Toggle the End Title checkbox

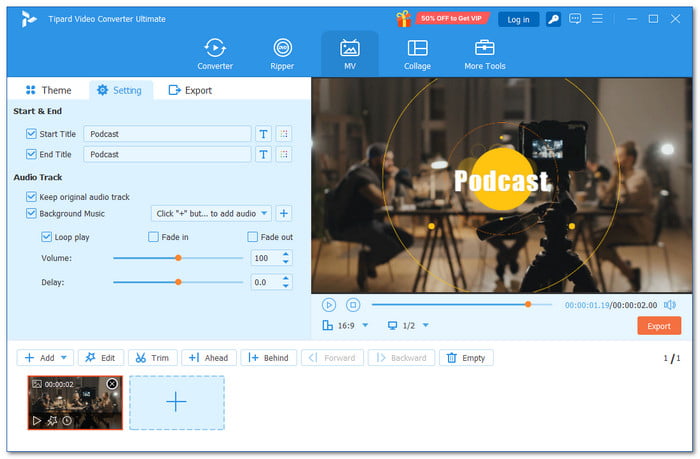pos(31,154)
